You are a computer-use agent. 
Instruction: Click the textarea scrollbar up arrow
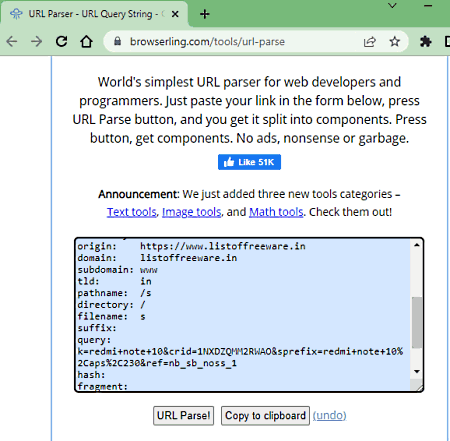coord(417,245)
